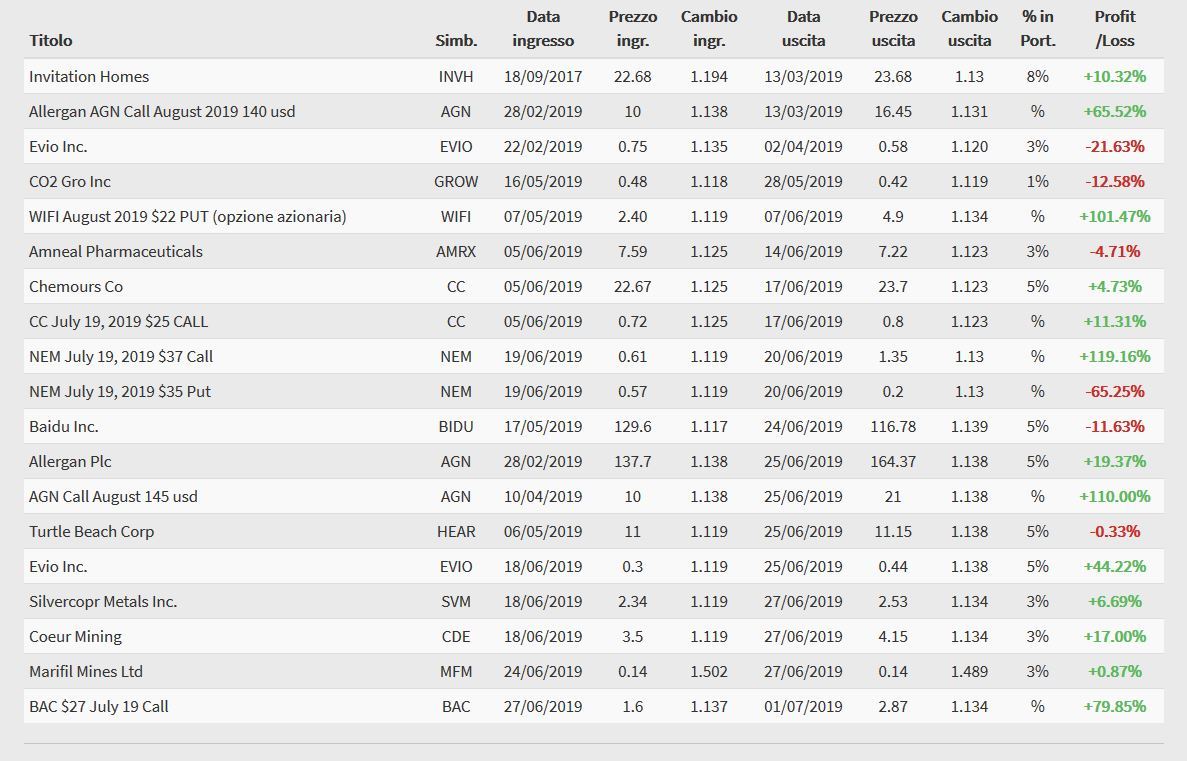Screen dimensions: 1187x761
Task: Click the Data ingresso column header
Action: pyautogui.click(x=543, y=29)
